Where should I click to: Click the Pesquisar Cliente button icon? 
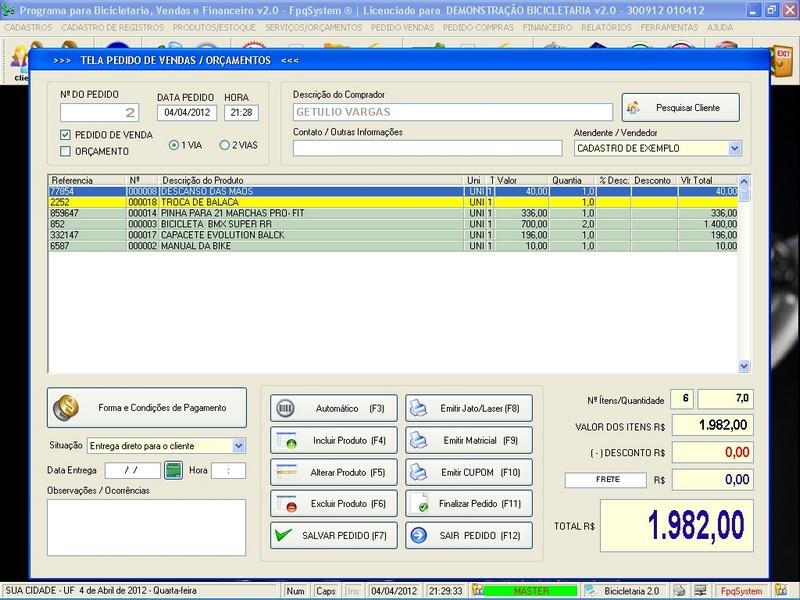click(635, 106)
